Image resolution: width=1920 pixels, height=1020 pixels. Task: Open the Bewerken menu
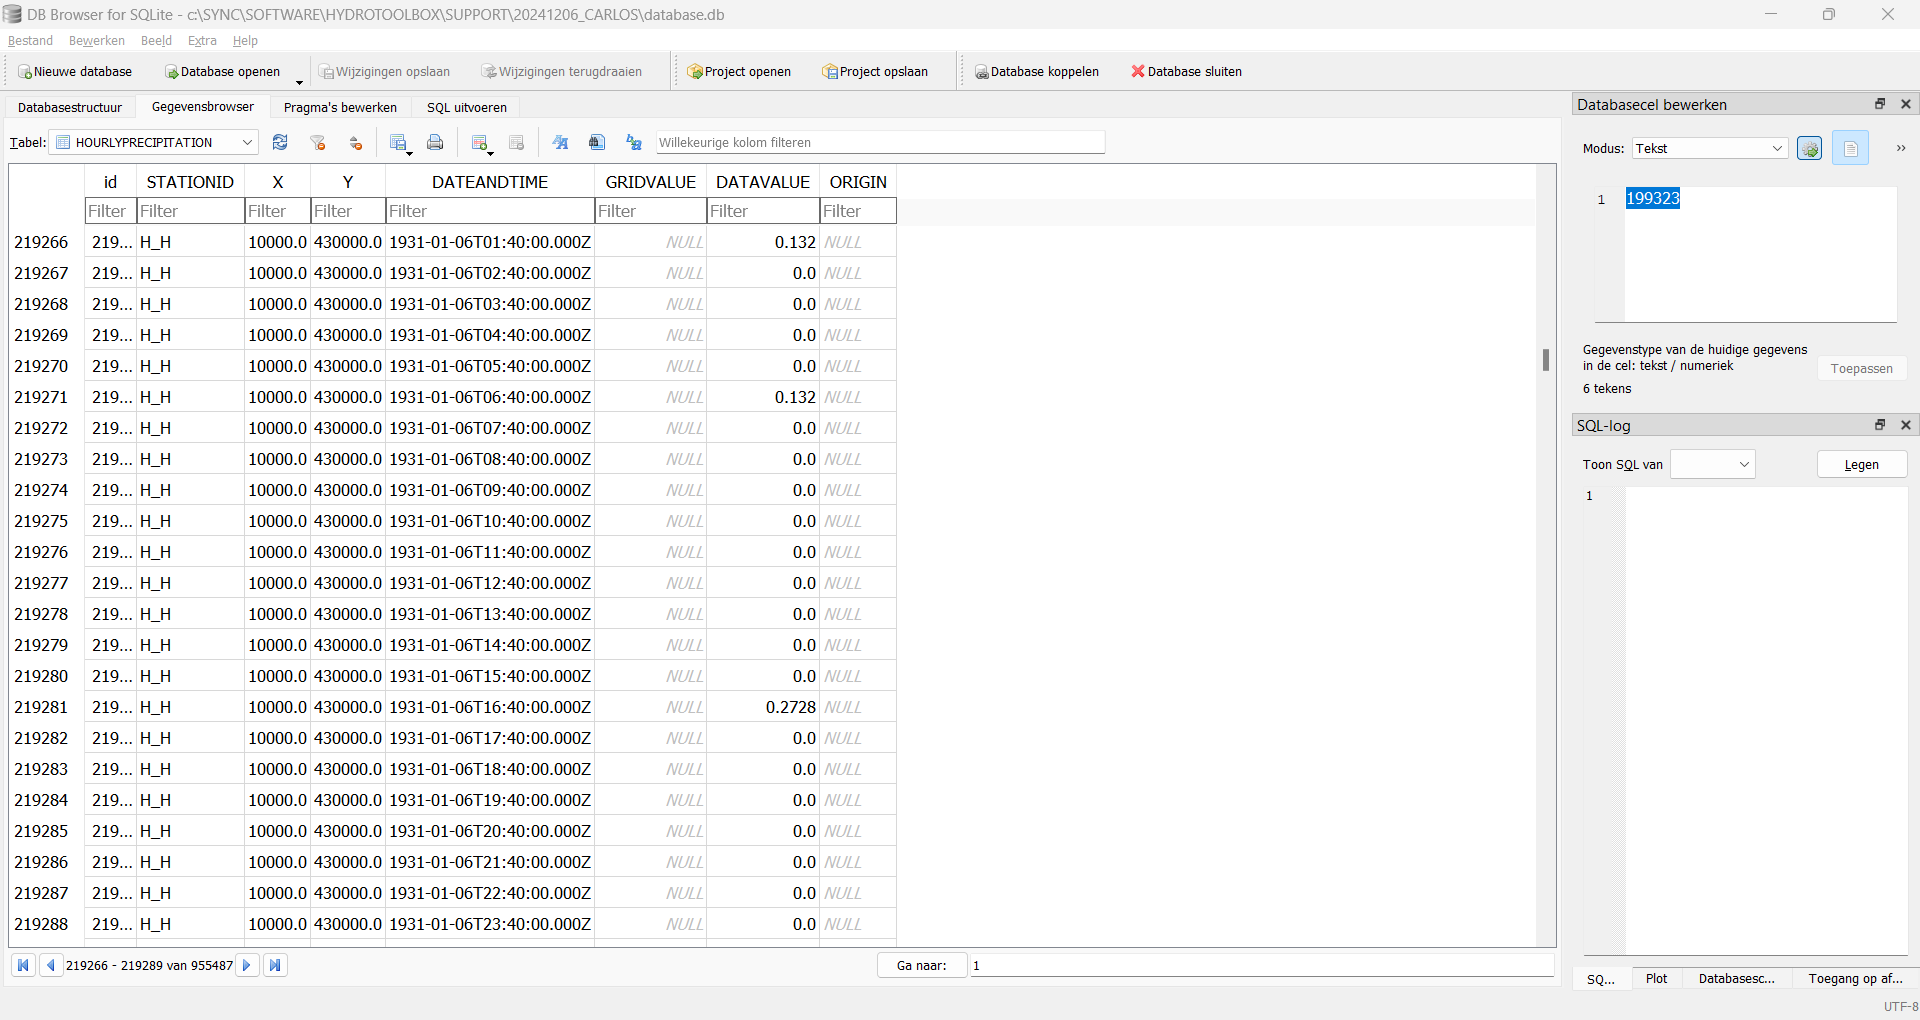coord(97,41)
